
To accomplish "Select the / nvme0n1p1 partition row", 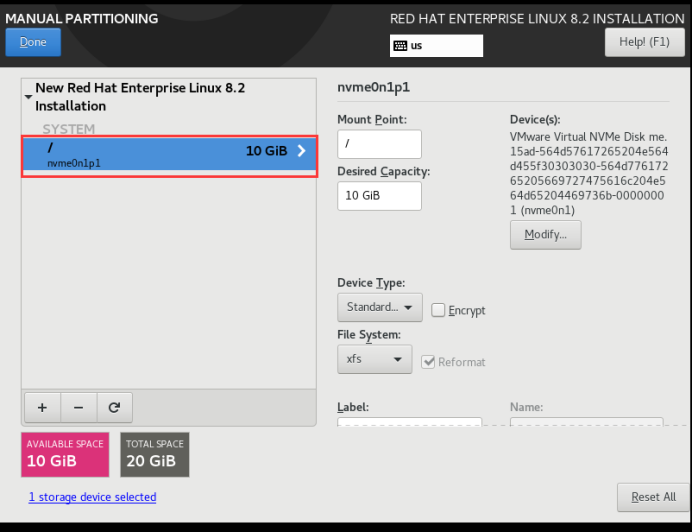I will [x=170, y=154].
